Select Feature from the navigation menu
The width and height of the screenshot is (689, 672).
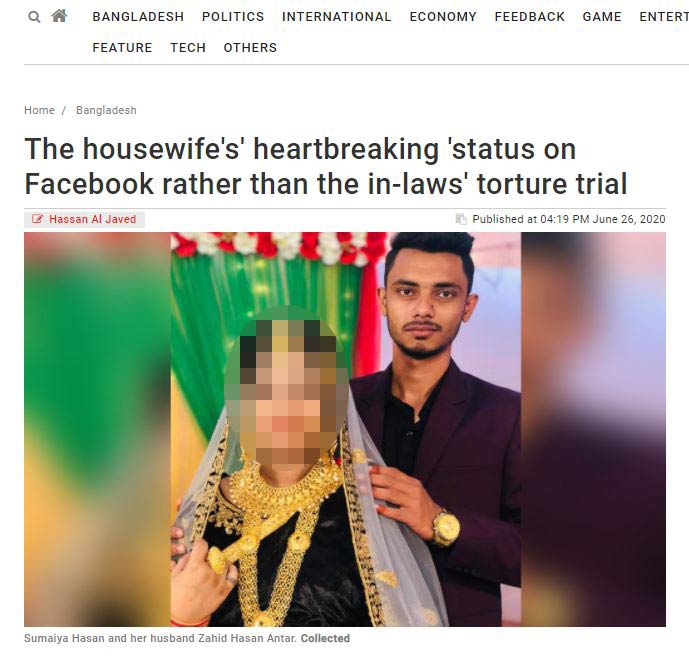[122, 47]
